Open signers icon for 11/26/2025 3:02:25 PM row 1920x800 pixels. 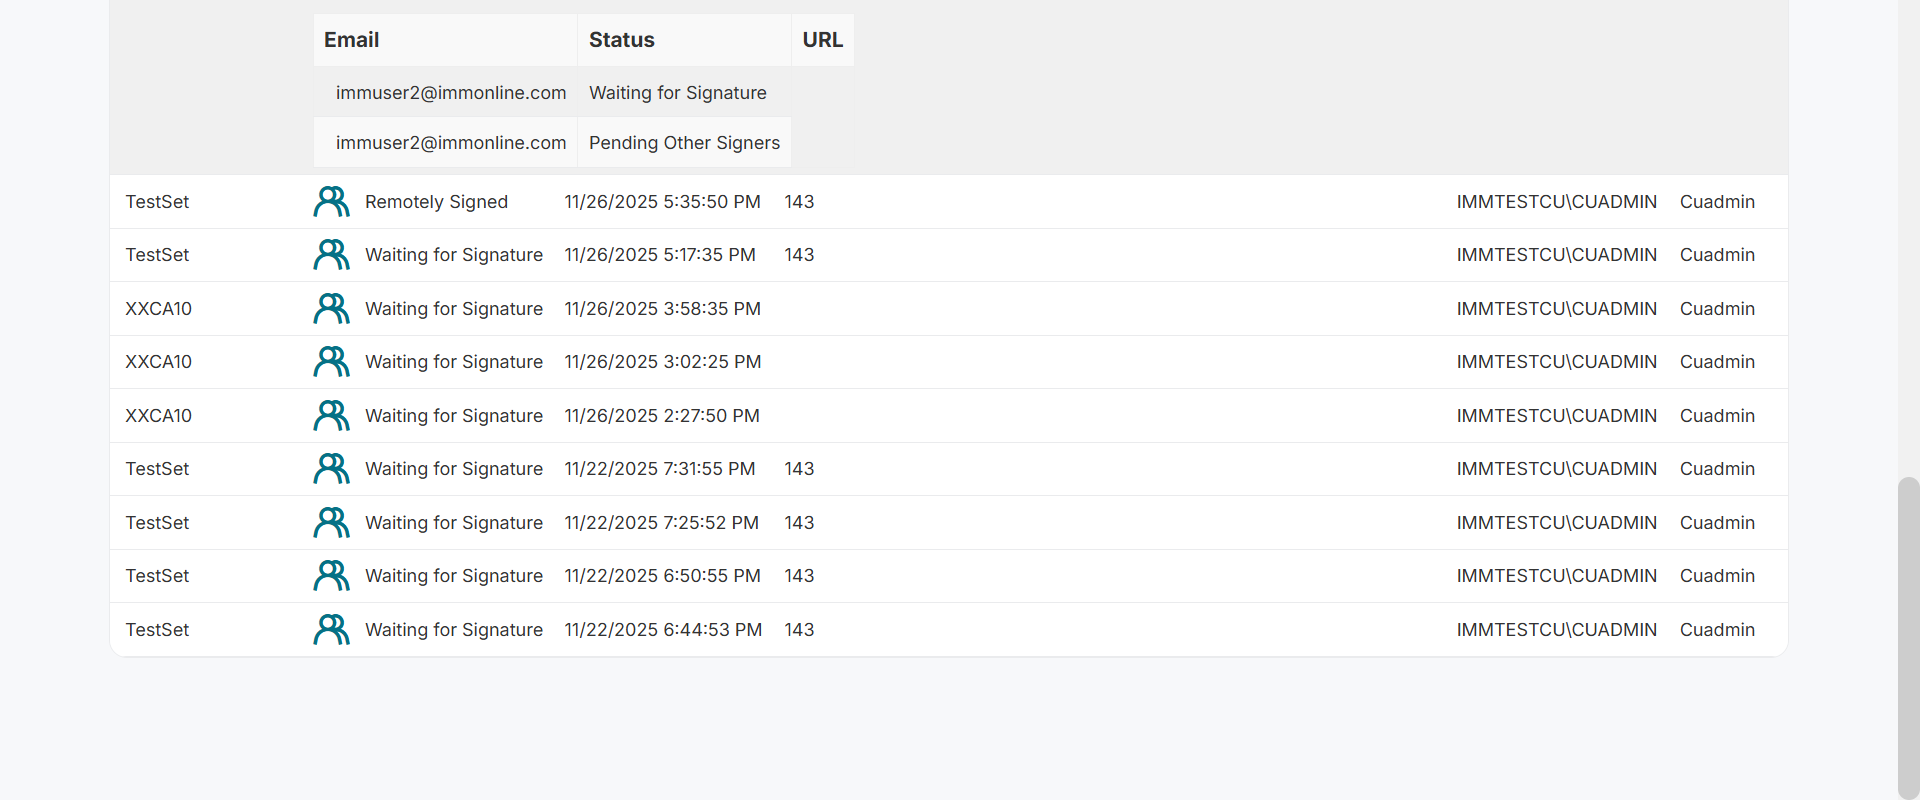pyautogui.click(x=331, y=362)
